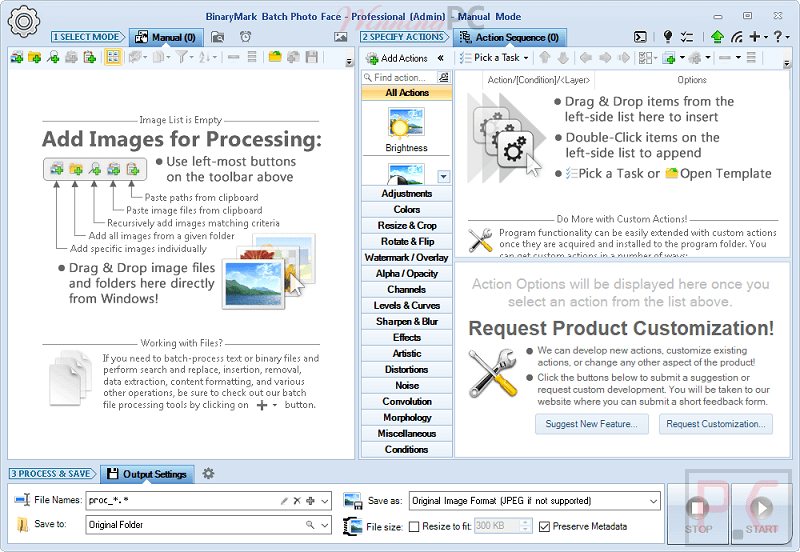
Task: Open the Distortions category
Action: click(x=407, y=369)
